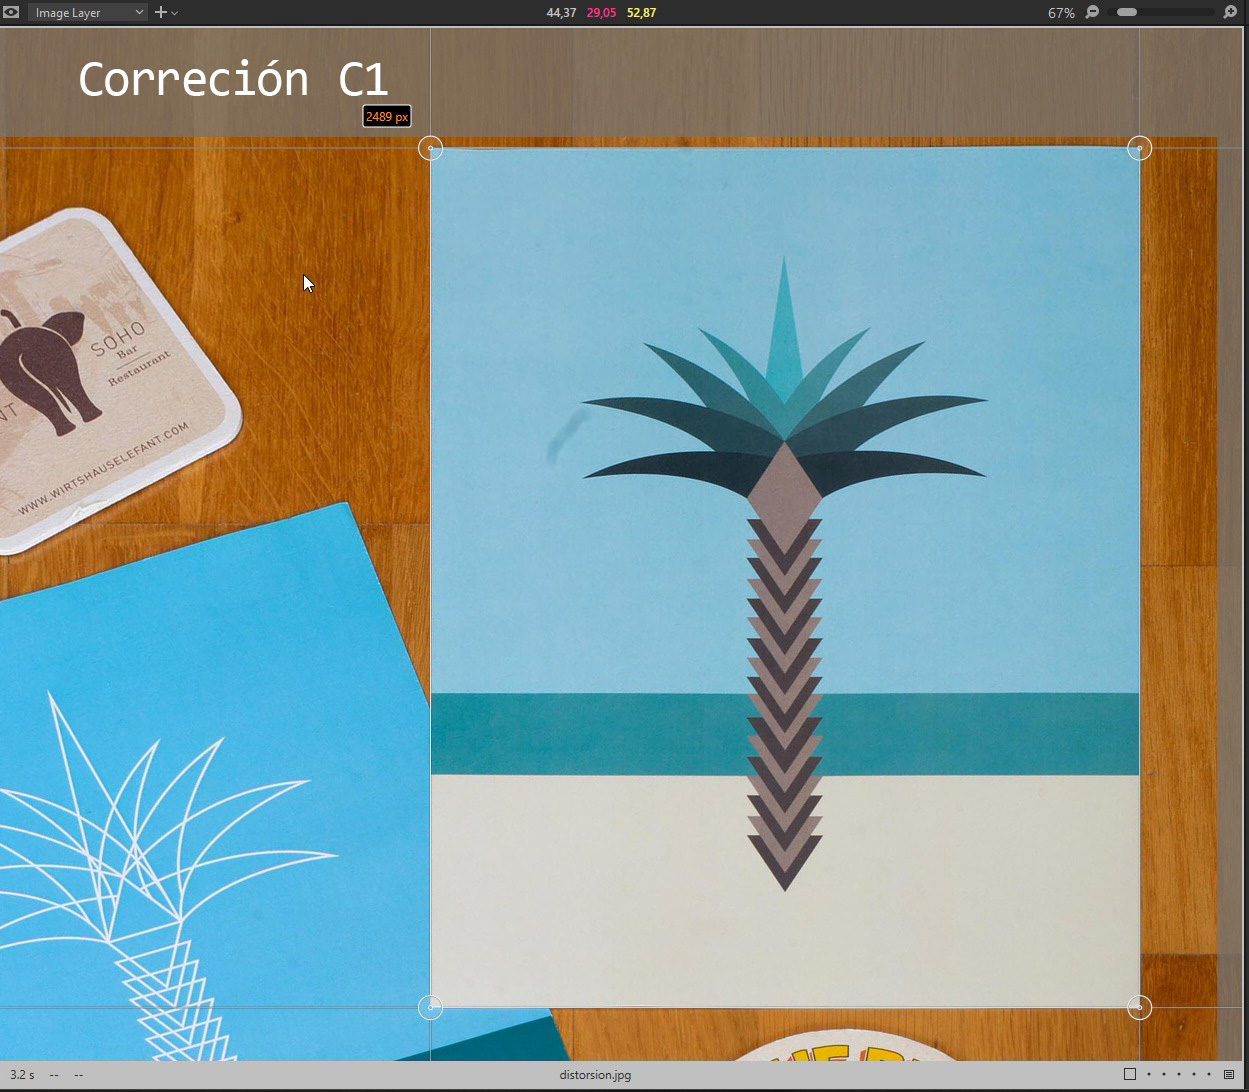Click the list icon in status bar

1229,1075
